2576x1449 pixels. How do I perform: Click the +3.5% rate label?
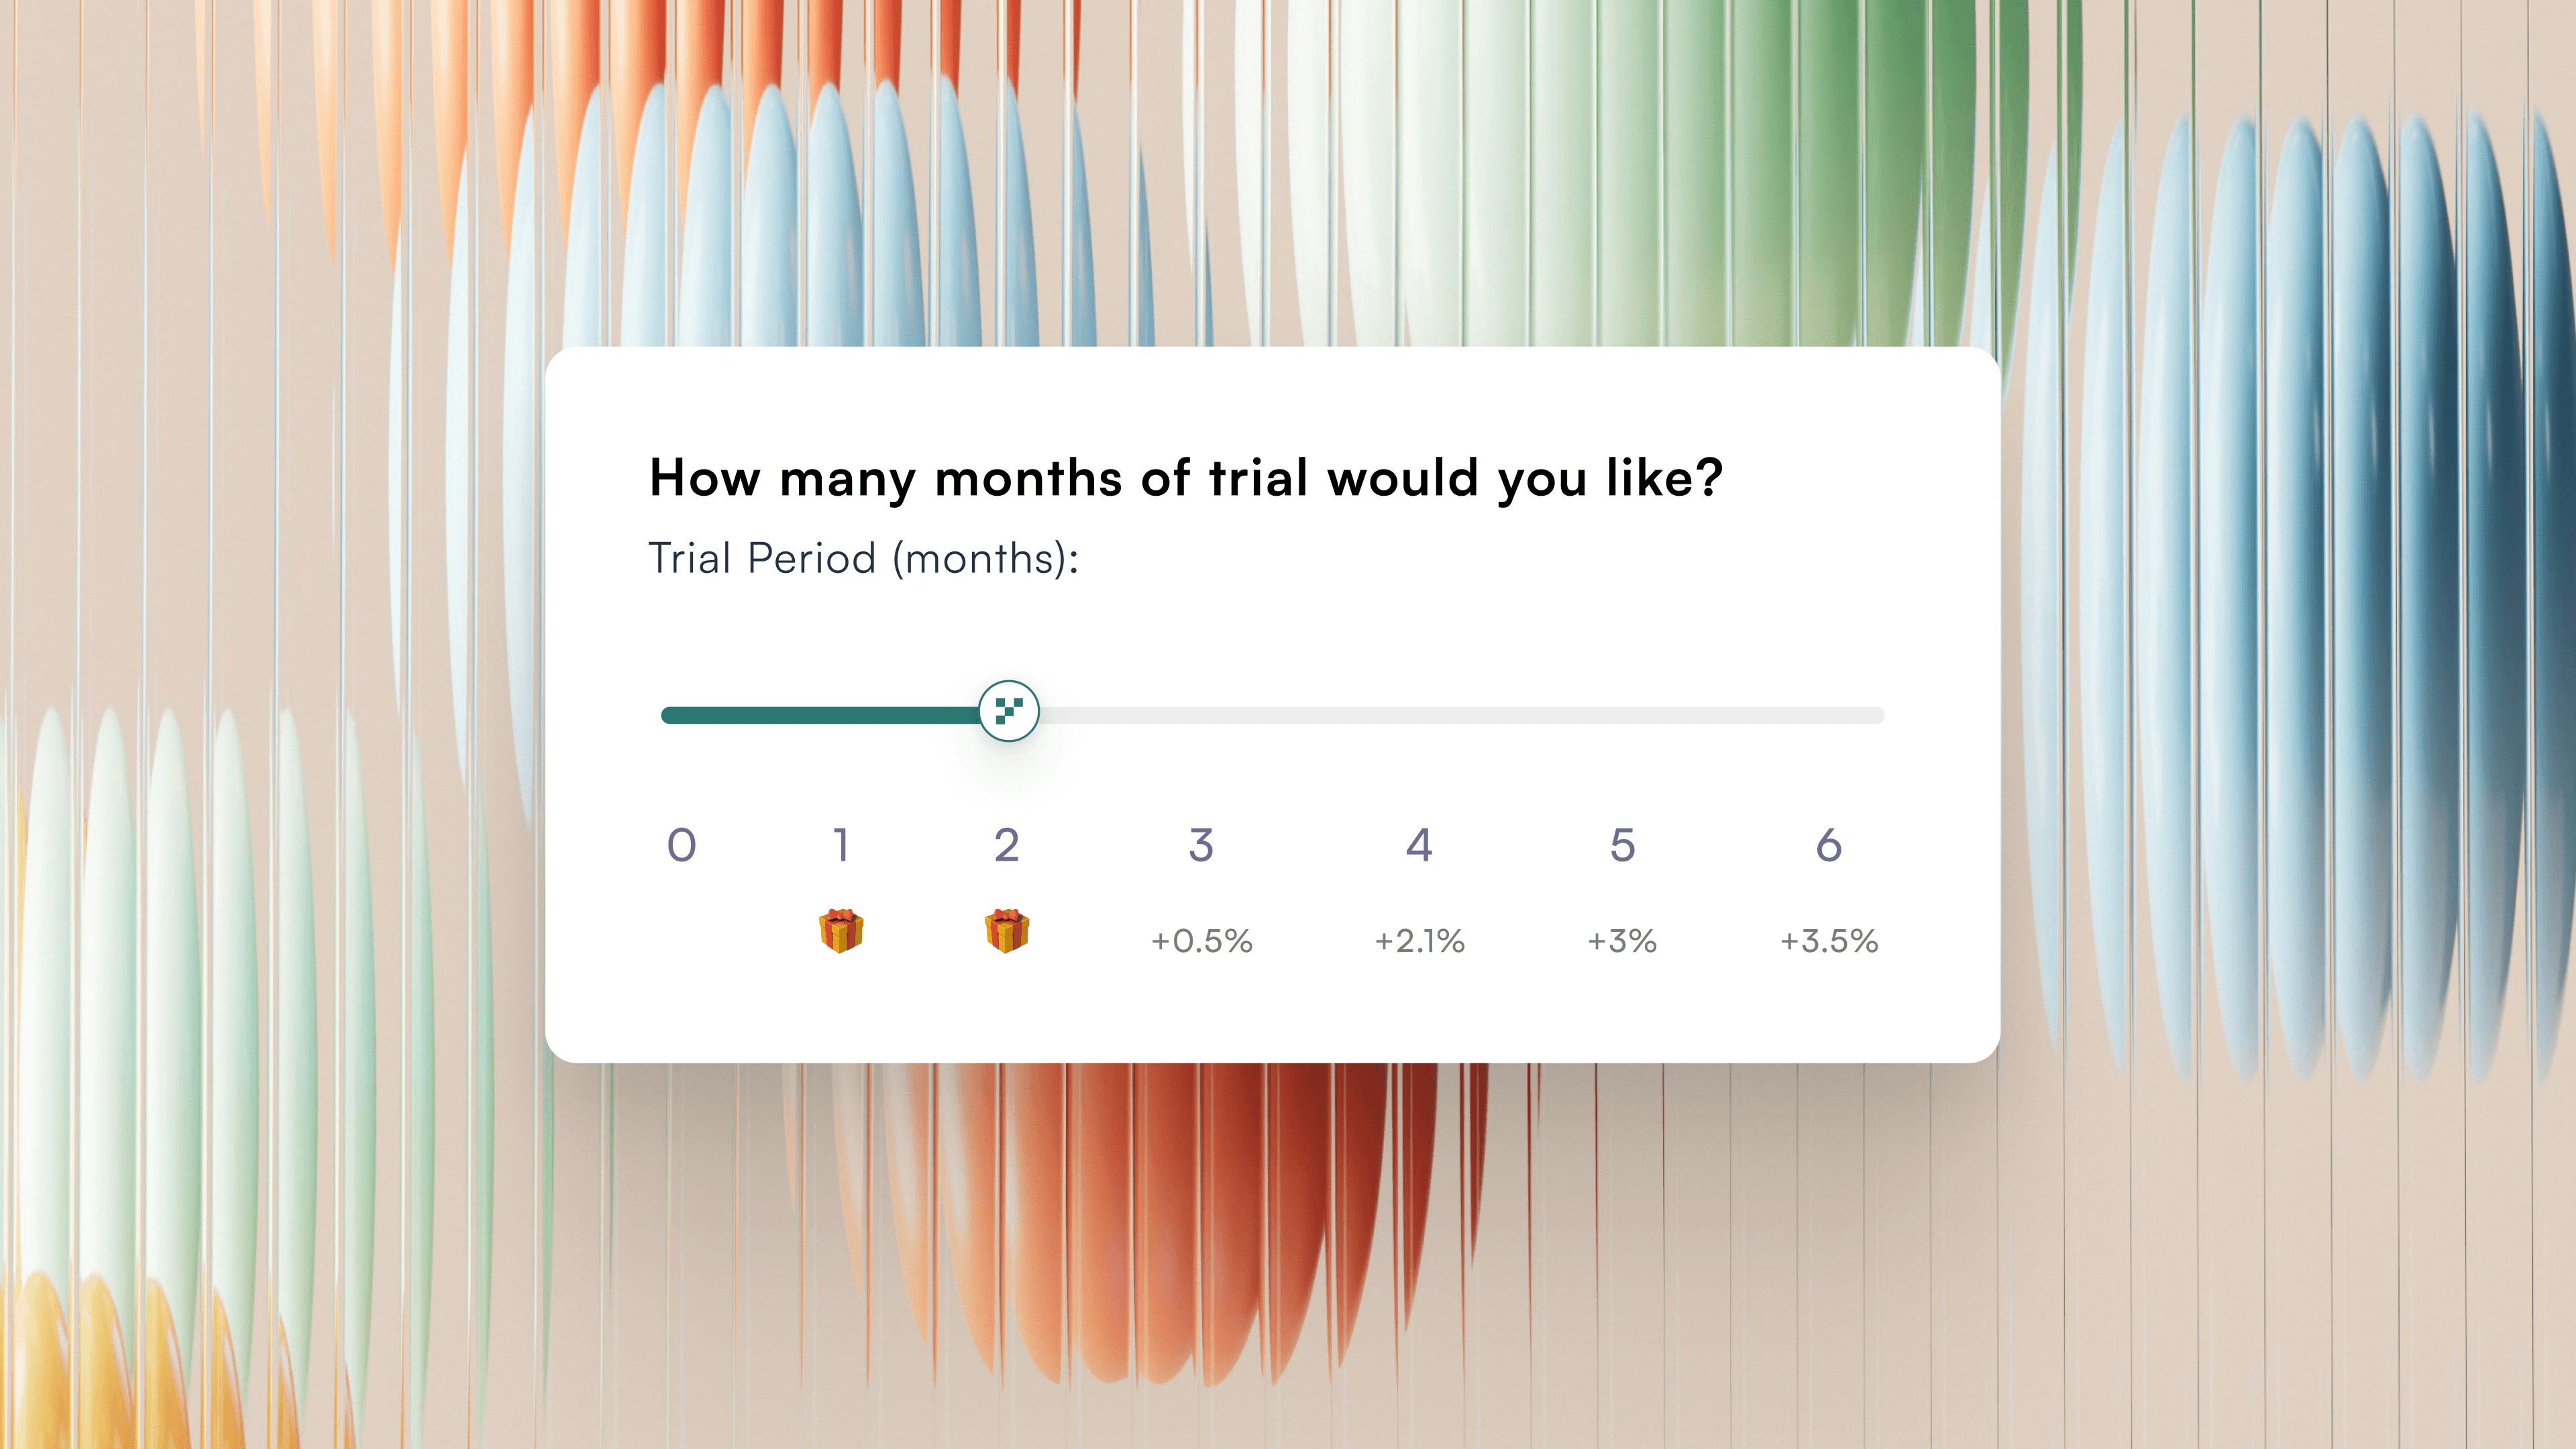1829,941
